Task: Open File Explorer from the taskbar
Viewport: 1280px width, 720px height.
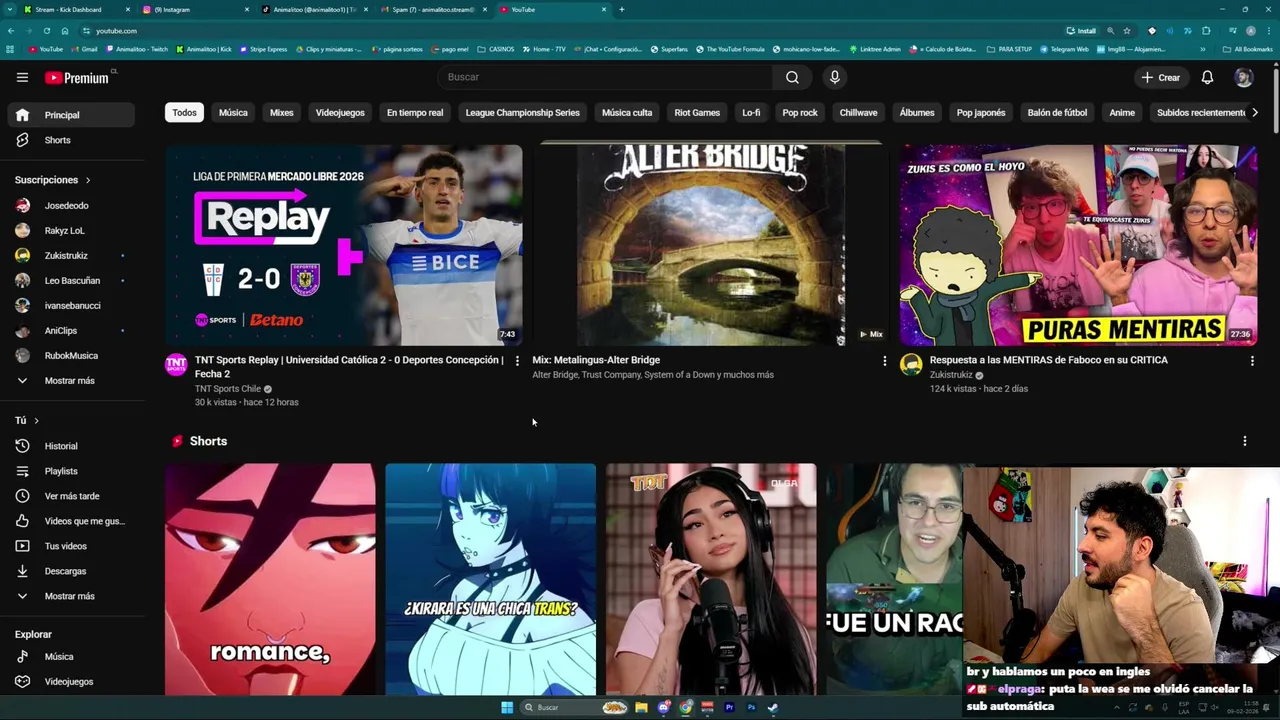Action: [641, 708]
